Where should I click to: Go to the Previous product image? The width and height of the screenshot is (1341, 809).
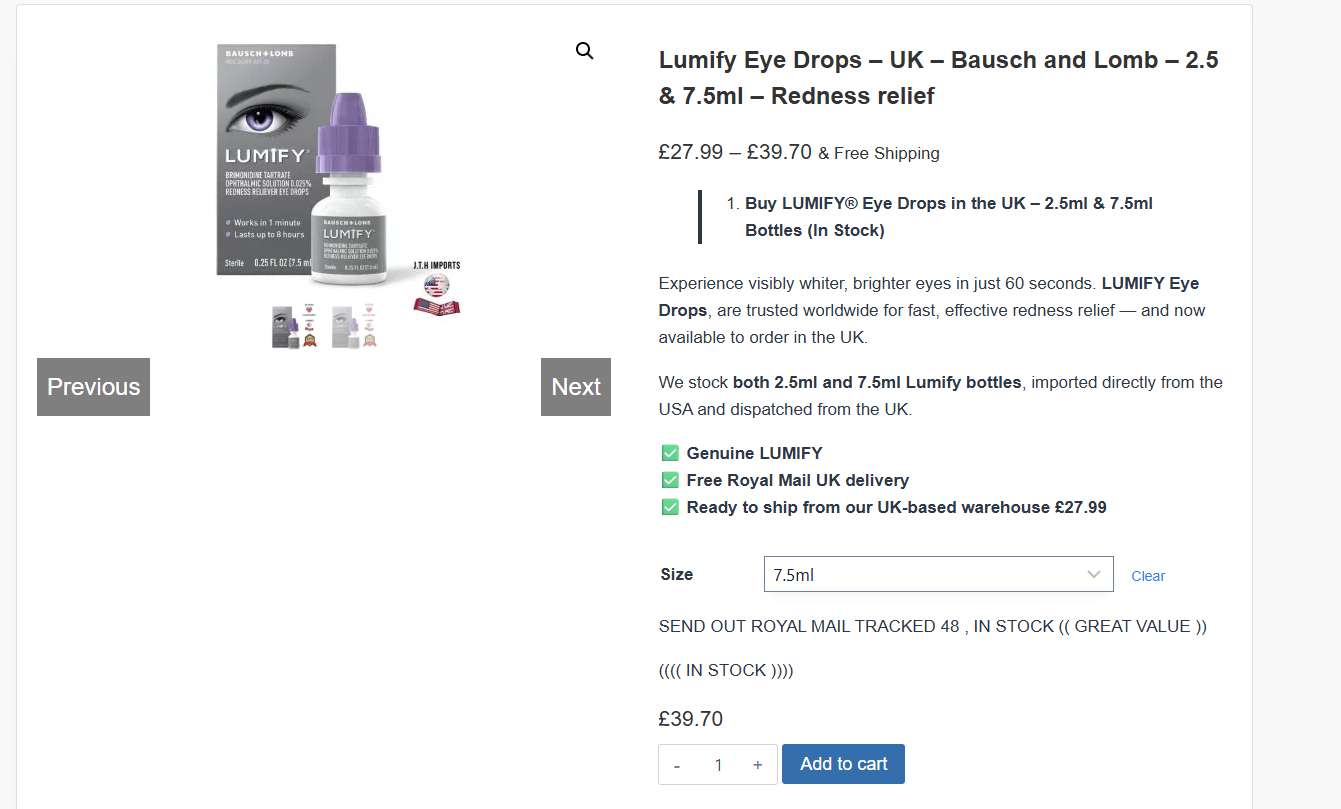coord(94,387)
